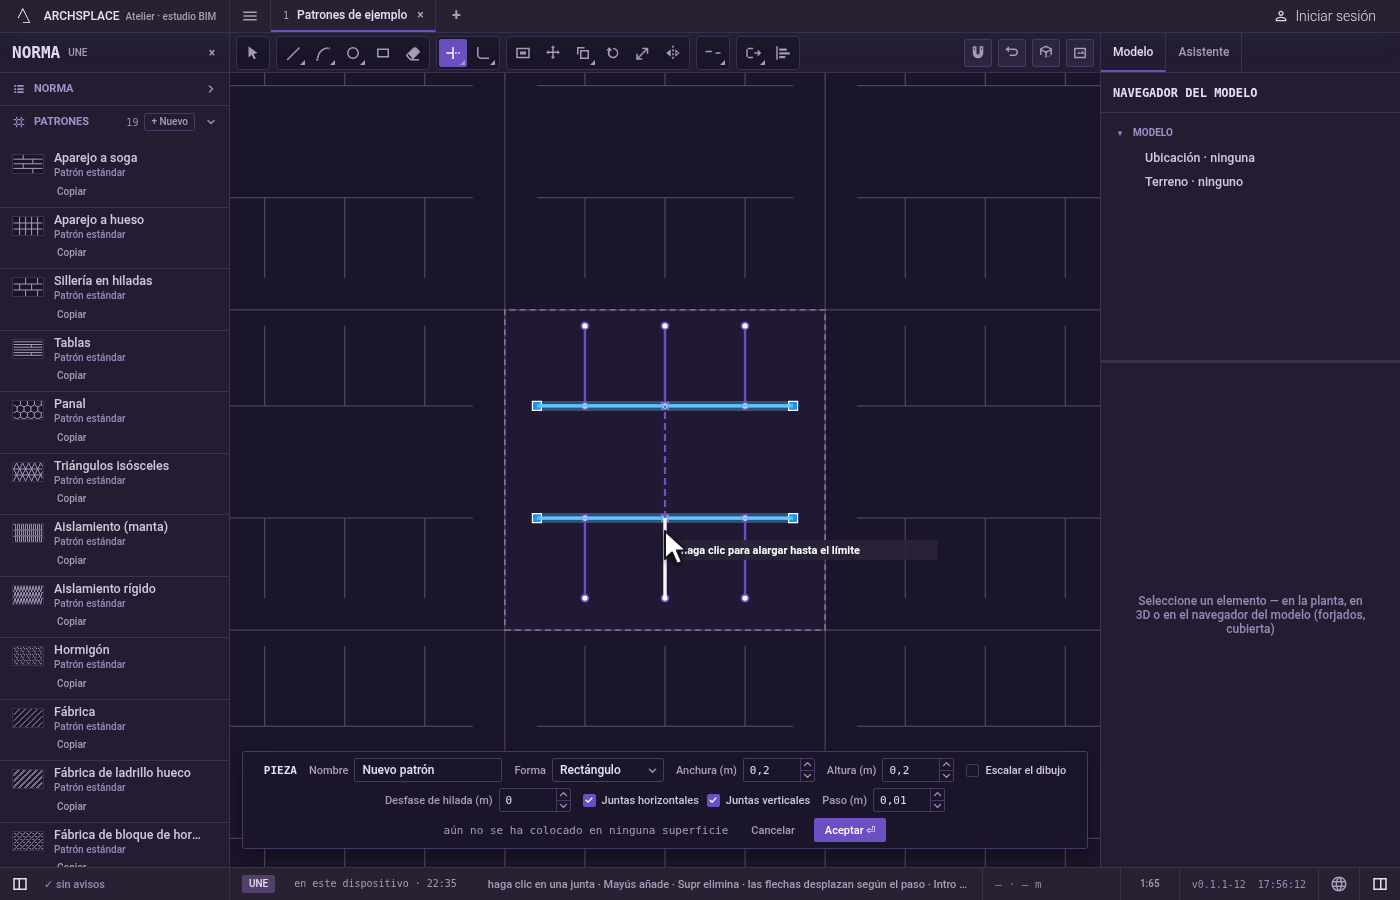The image size is (1400, 900).
Task: Expand the NORMA section arrow
Action: [211, 89]
